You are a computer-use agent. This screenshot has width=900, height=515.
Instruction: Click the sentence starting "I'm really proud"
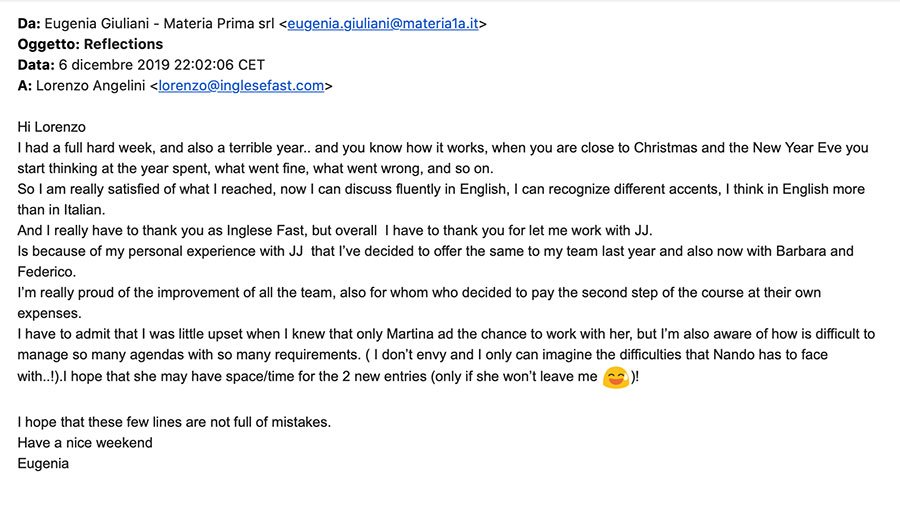300,292
